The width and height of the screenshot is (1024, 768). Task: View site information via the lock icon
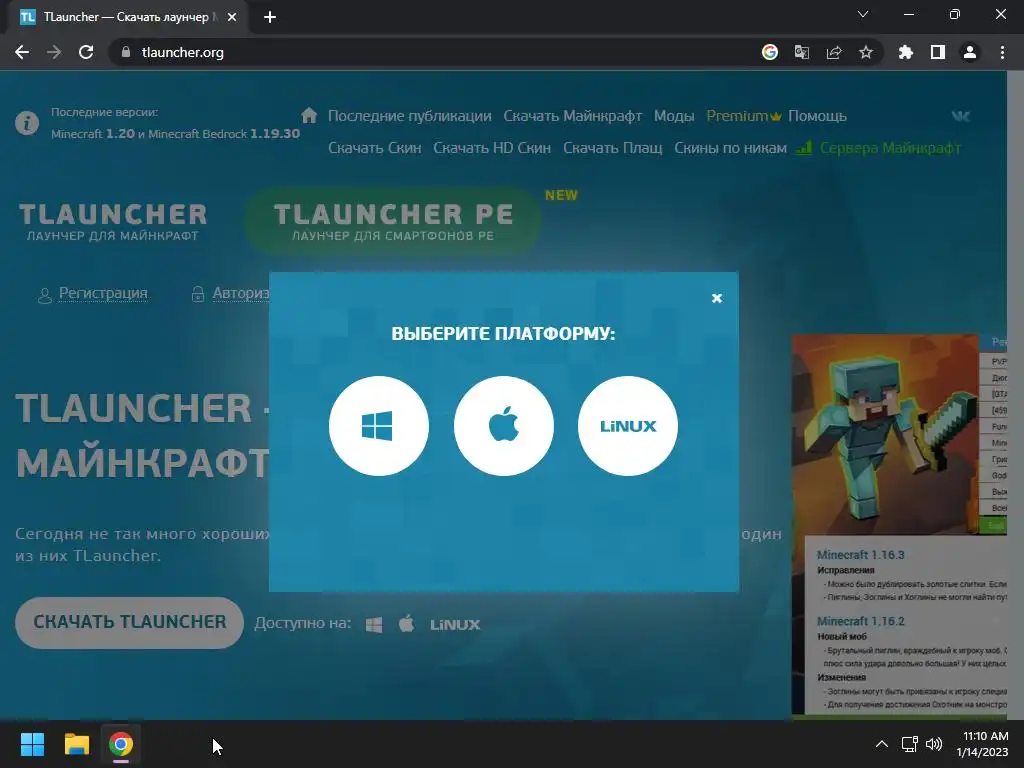[x=126, y=52]
